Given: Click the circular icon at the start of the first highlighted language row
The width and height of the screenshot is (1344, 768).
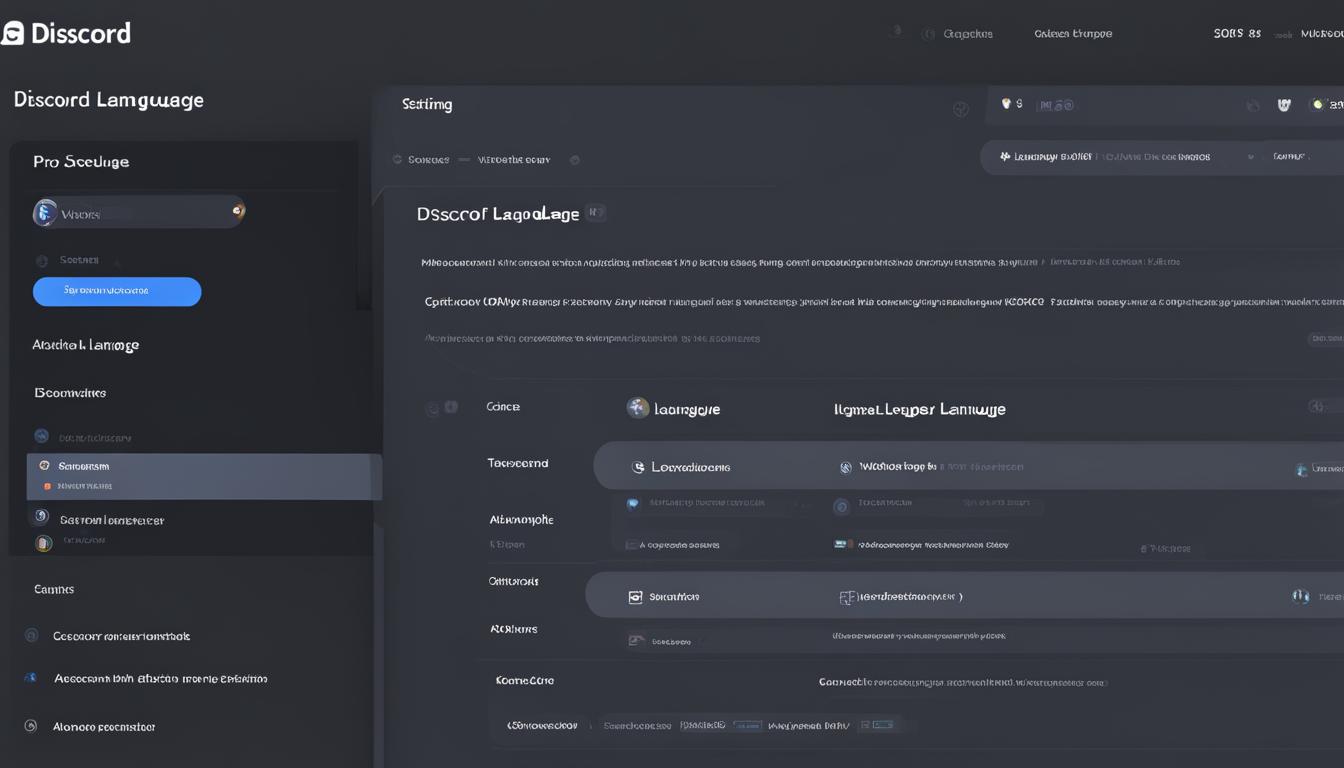Looking at the screenshot, I should (x=637, y=467).
